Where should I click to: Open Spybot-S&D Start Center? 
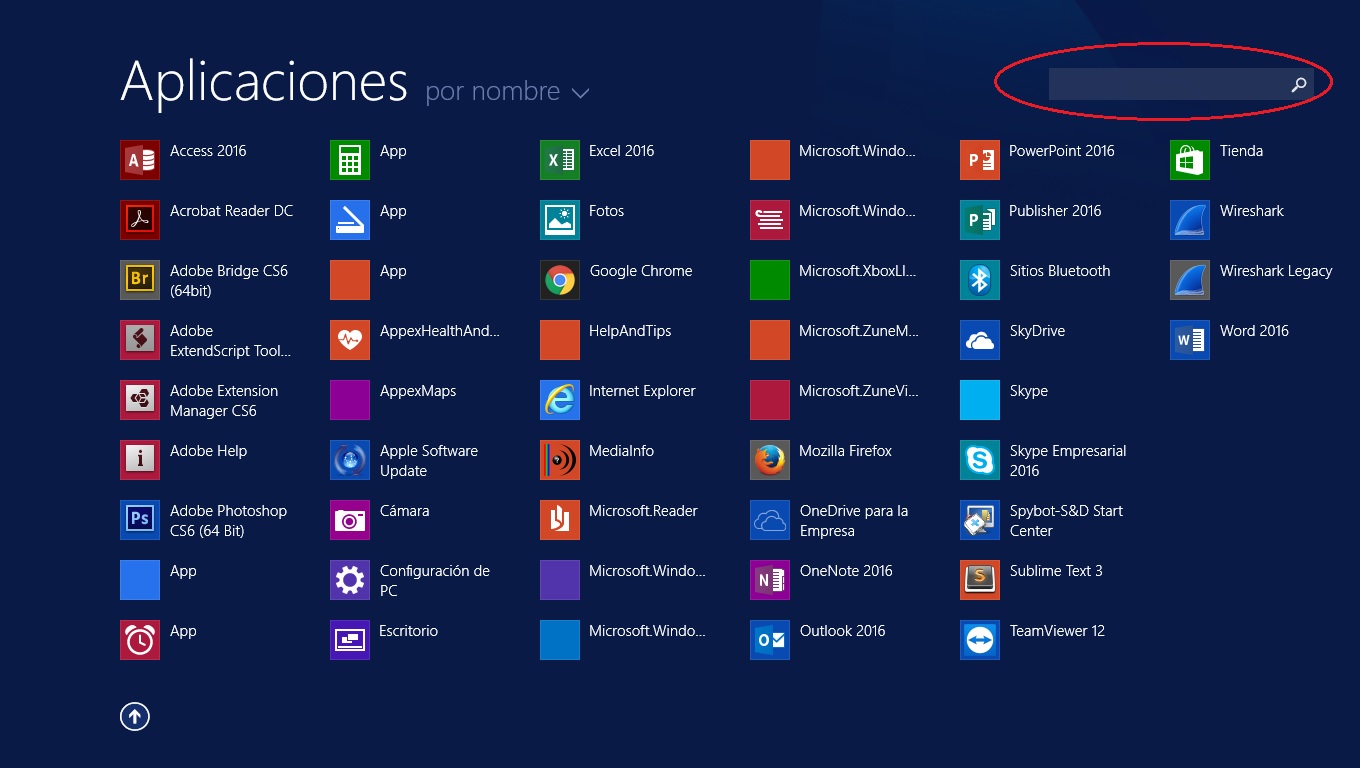coord(980,520)
